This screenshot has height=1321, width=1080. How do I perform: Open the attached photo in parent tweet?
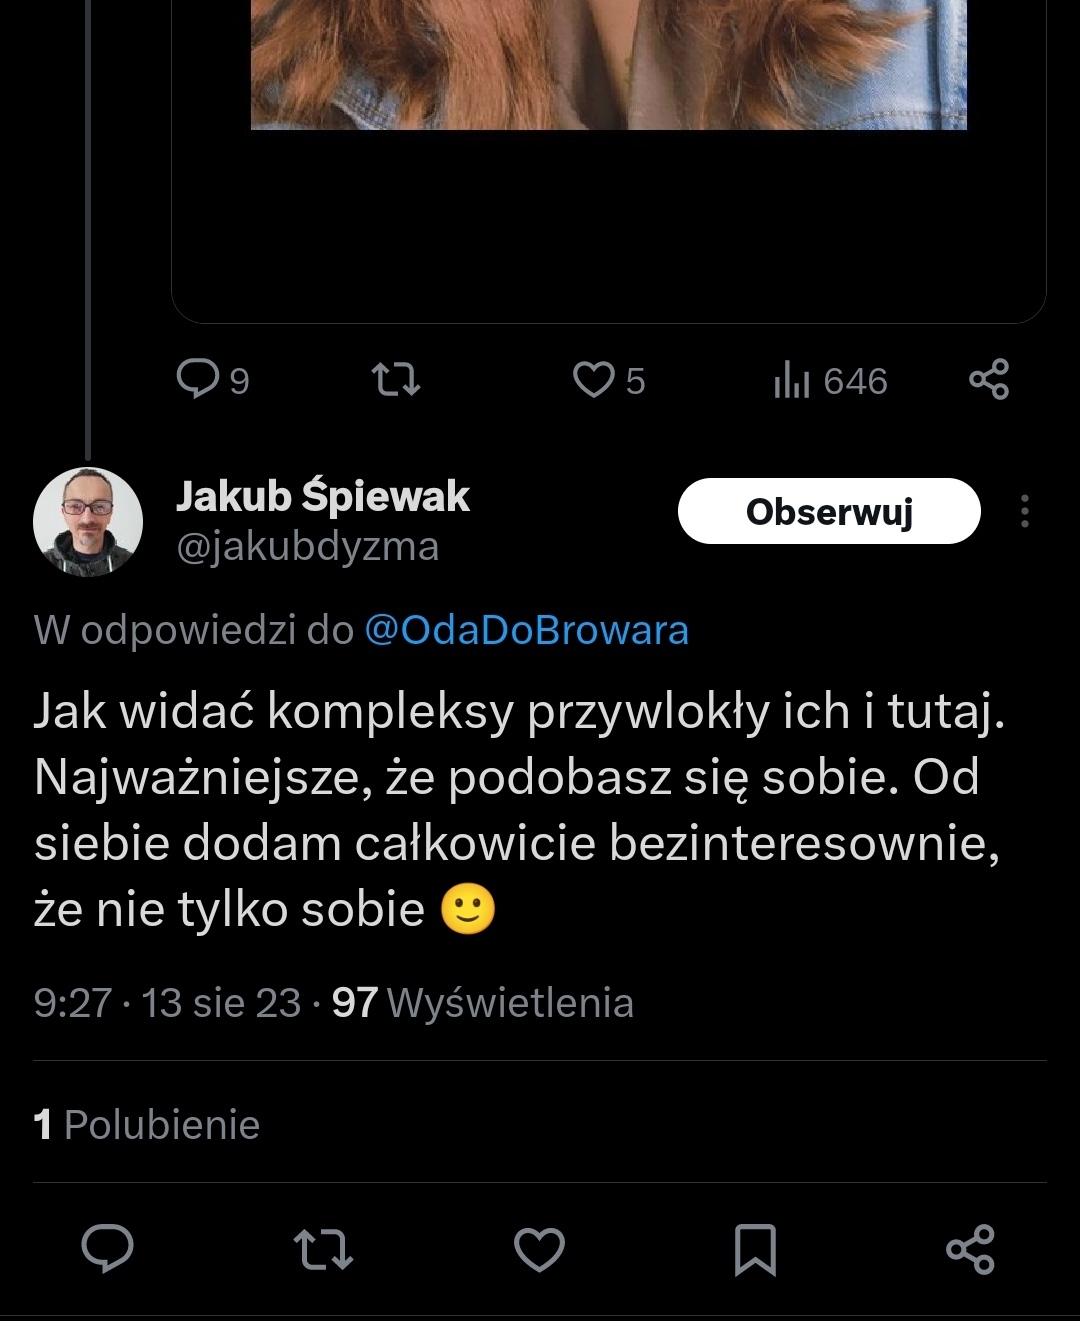pyautogui.click(x=608, y=64)
